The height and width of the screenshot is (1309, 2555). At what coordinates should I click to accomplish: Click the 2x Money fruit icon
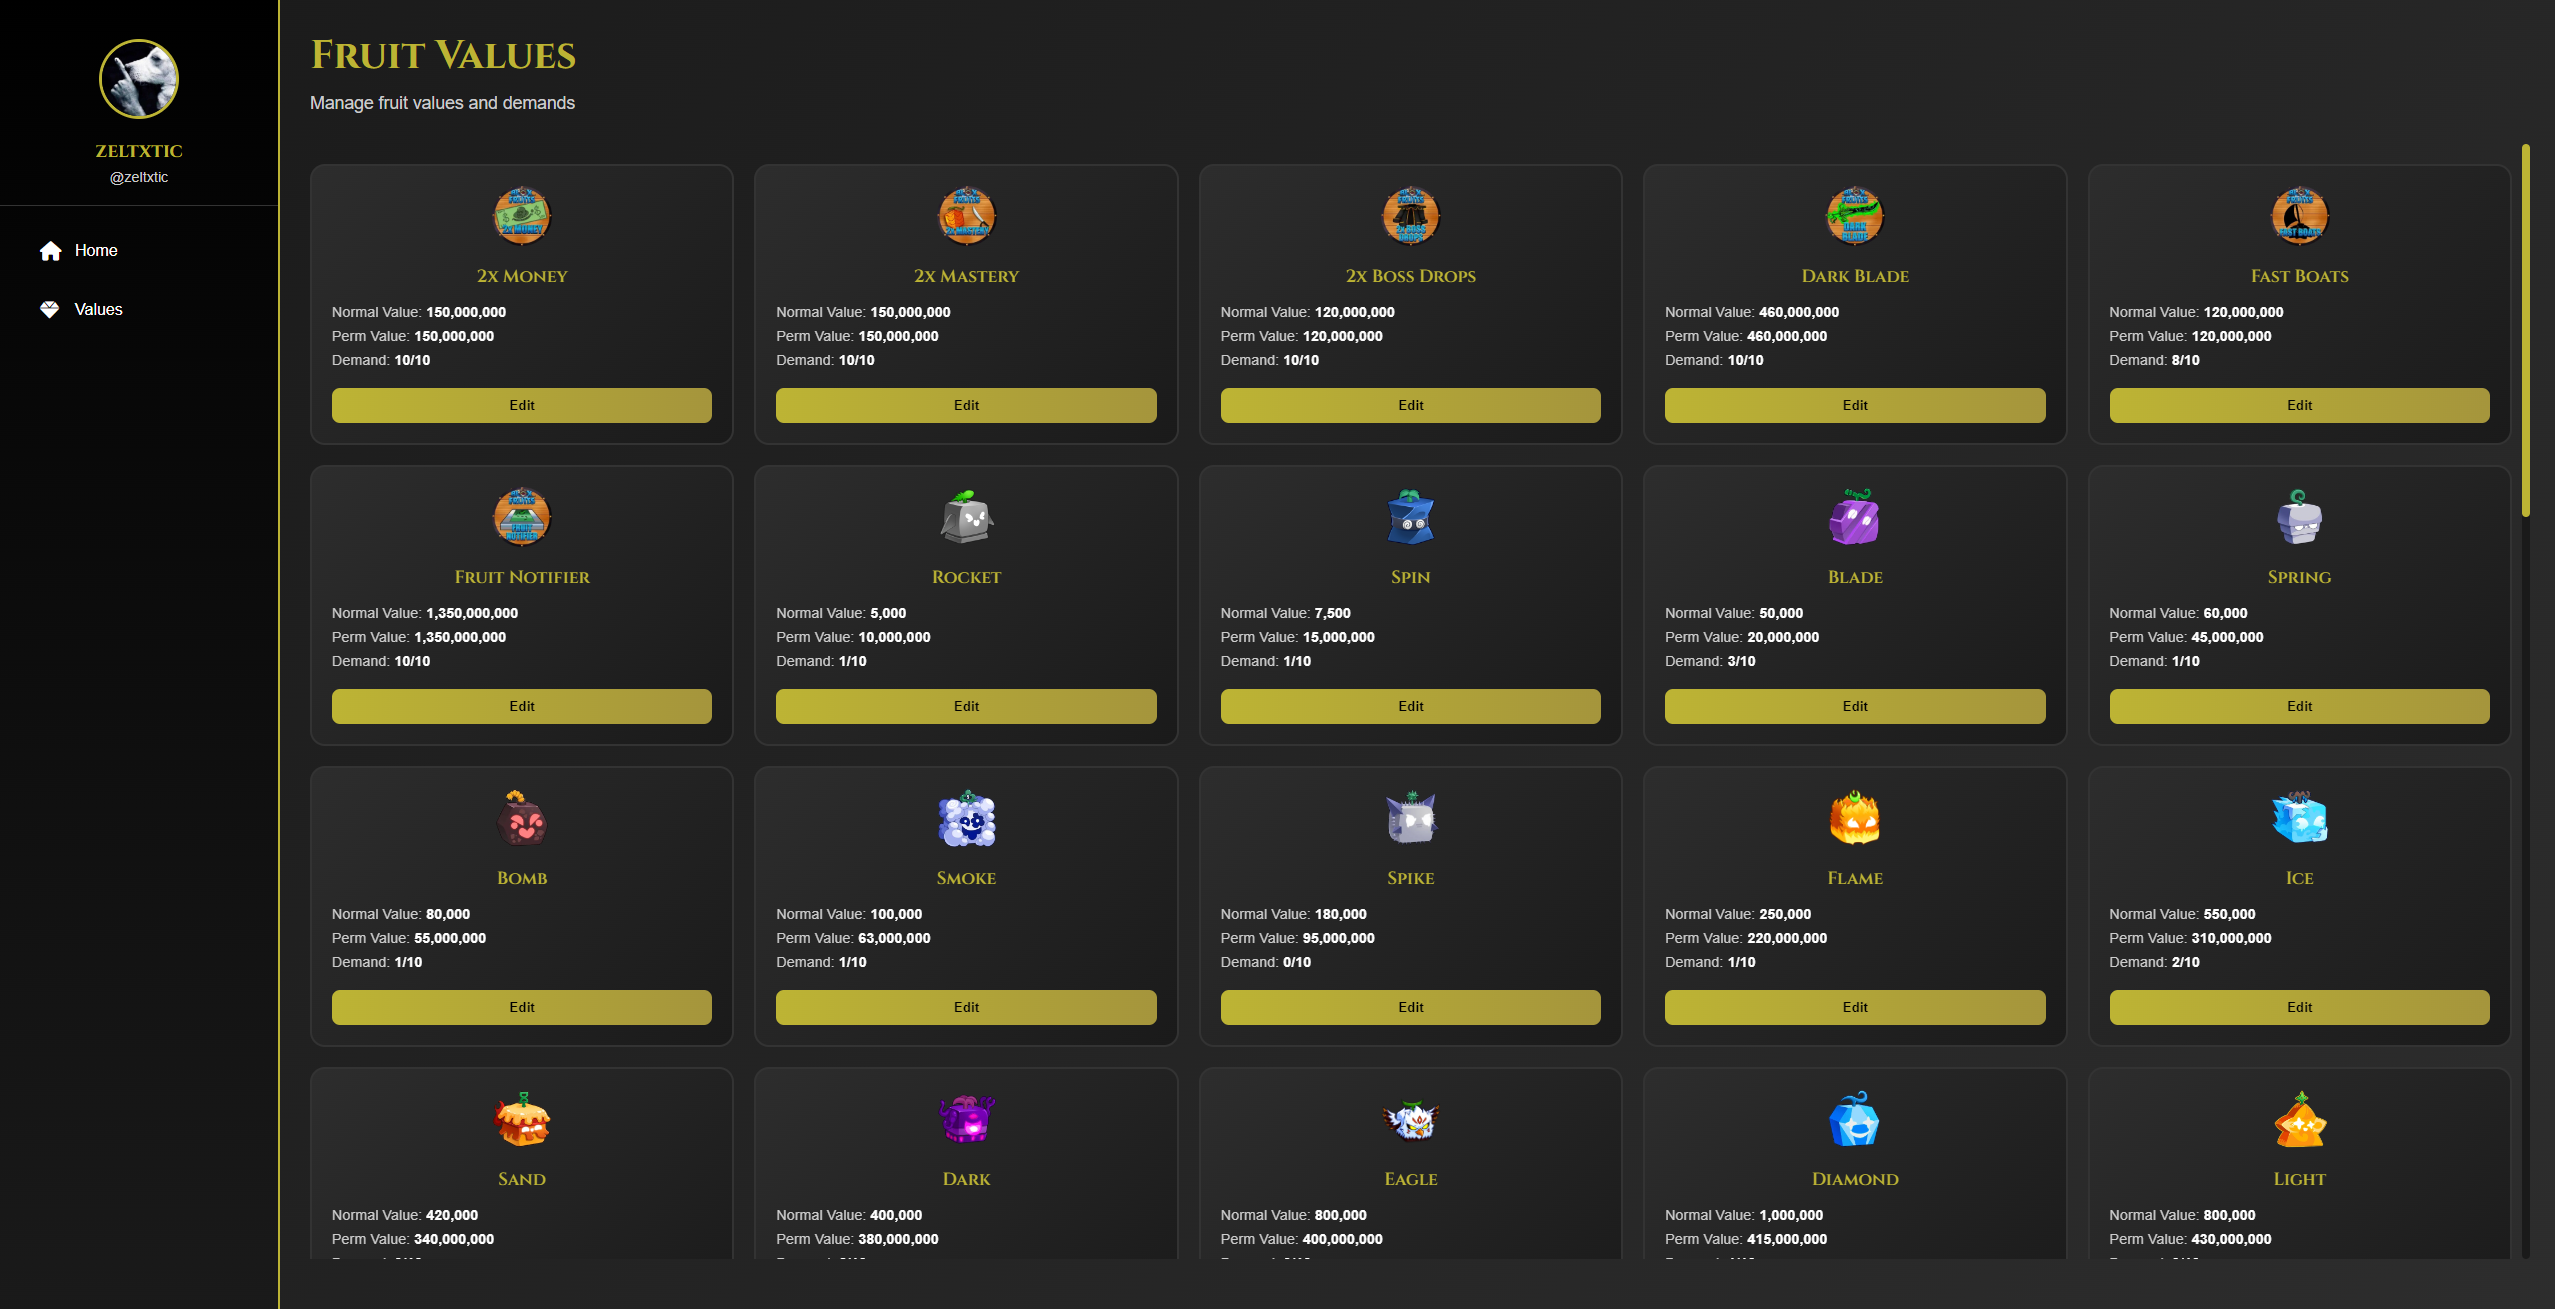(521, 216)
